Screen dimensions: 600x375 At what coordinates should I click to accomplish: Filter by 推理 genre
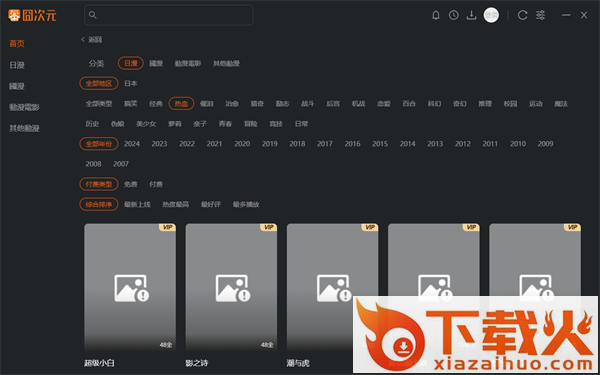click(485, 104)
